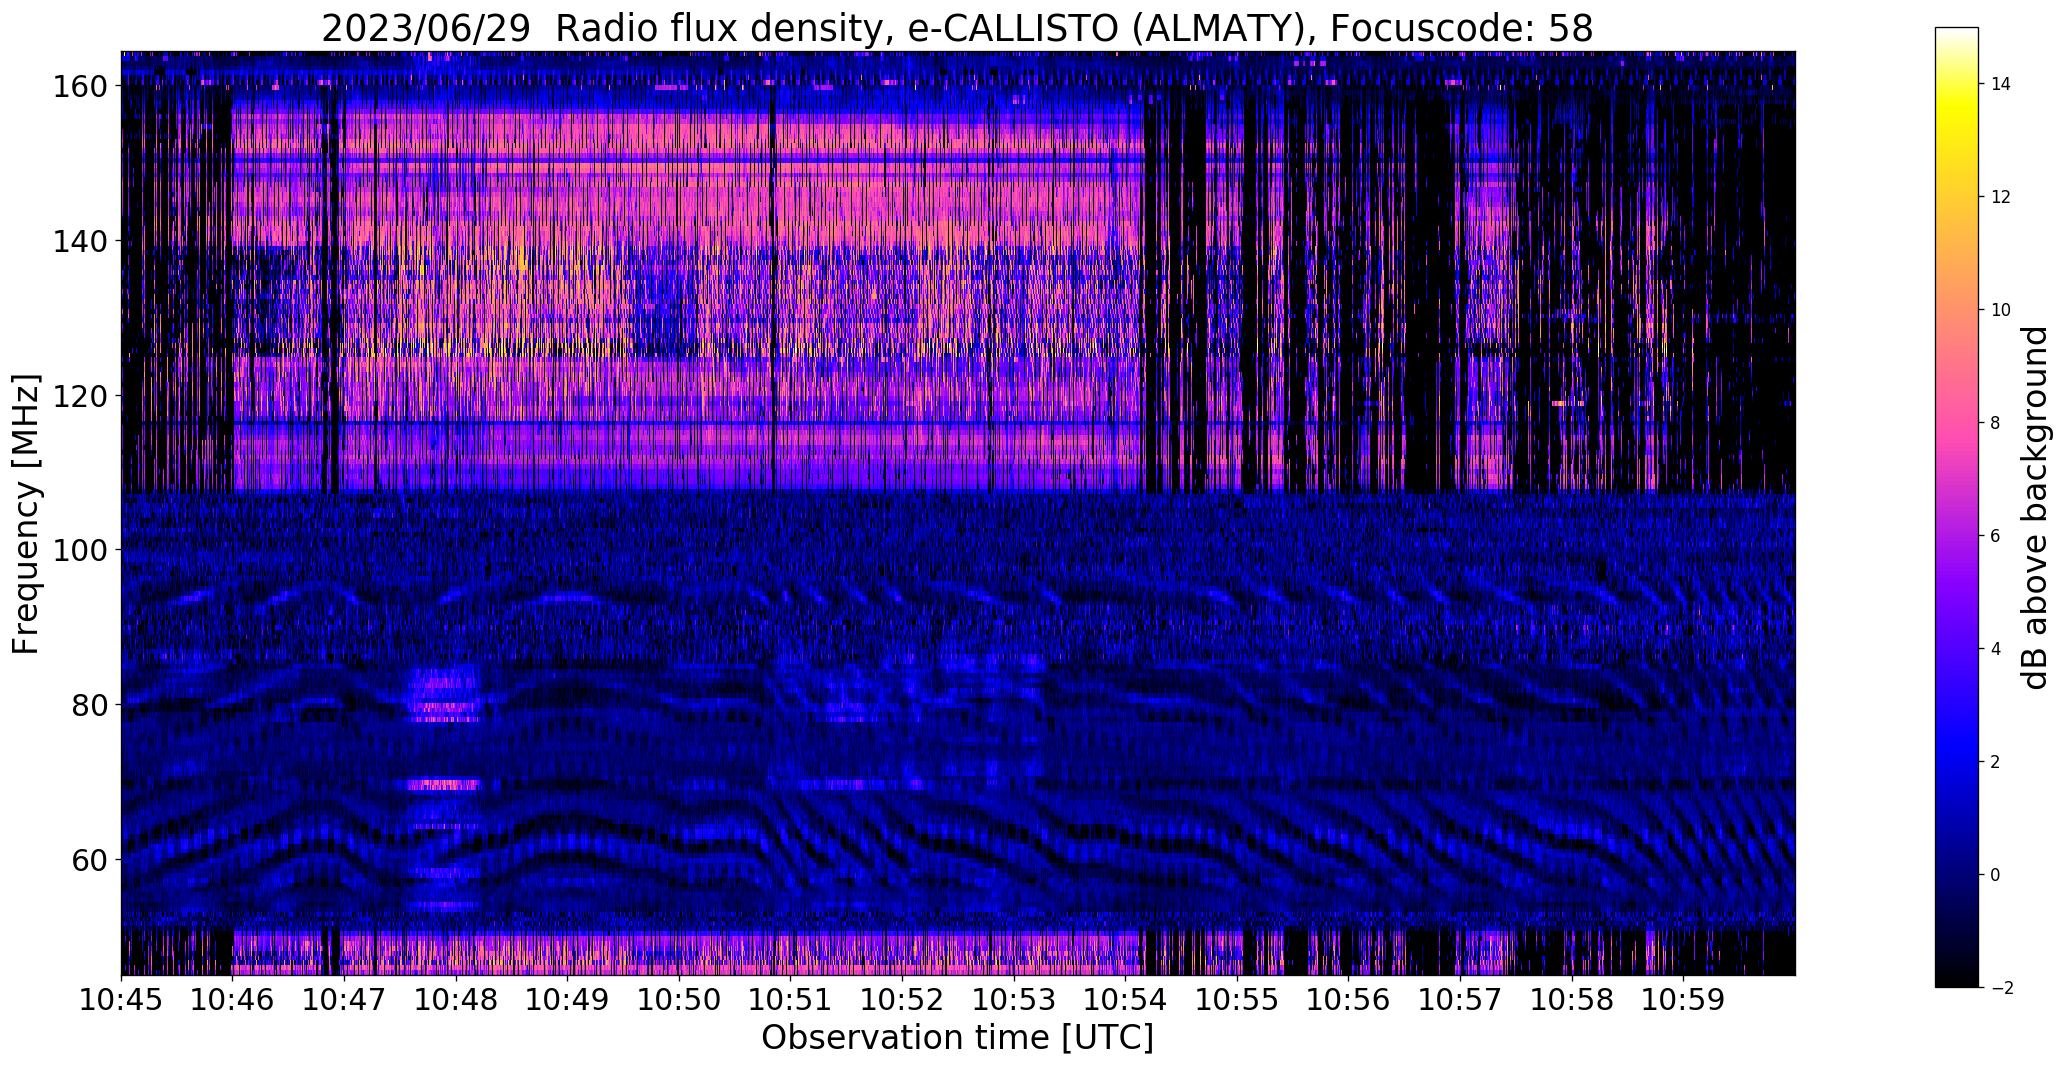Image resolution: width=2066 pixels, height=1067 pixels.
Task: Click the 10:59 time tick label
Action: 1684,1000
